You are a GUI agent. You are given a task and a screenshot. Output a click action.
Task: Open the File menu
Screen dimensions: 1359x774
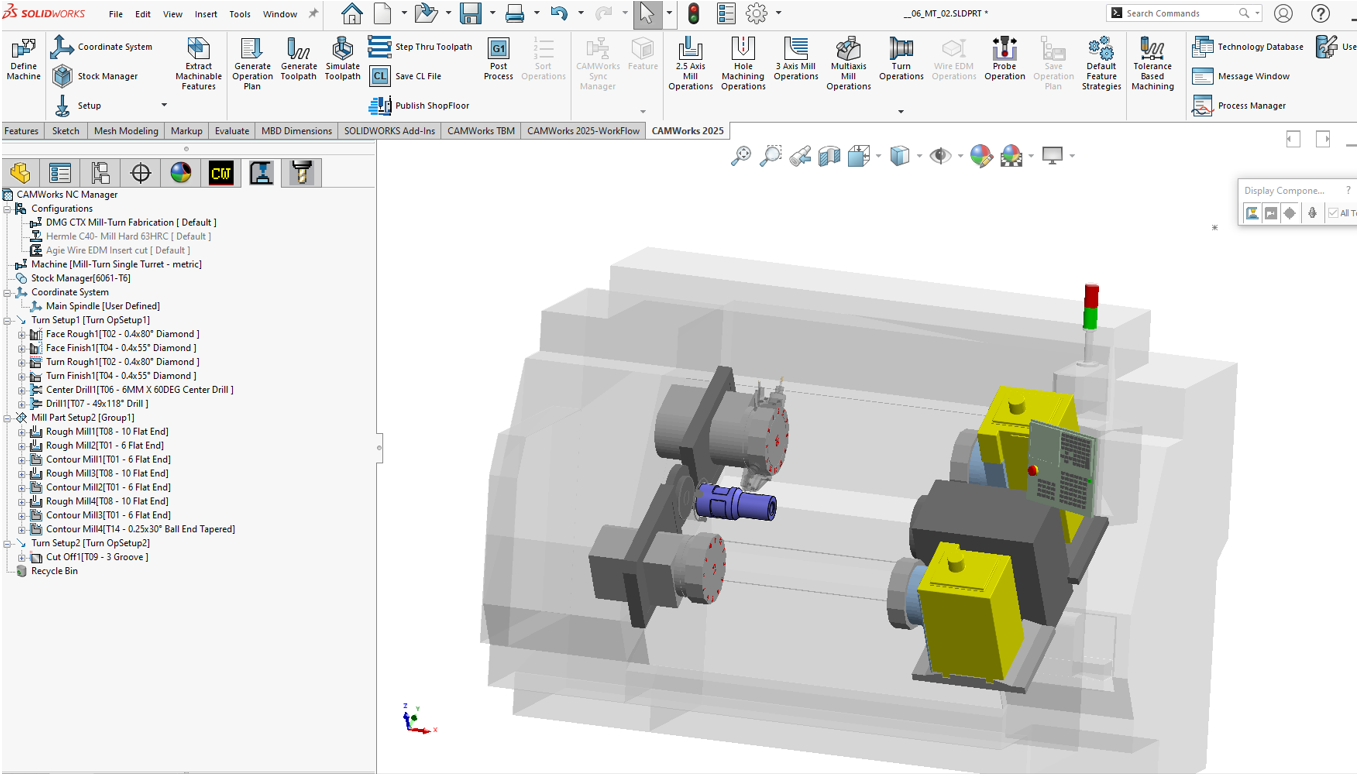pos(116,14)
